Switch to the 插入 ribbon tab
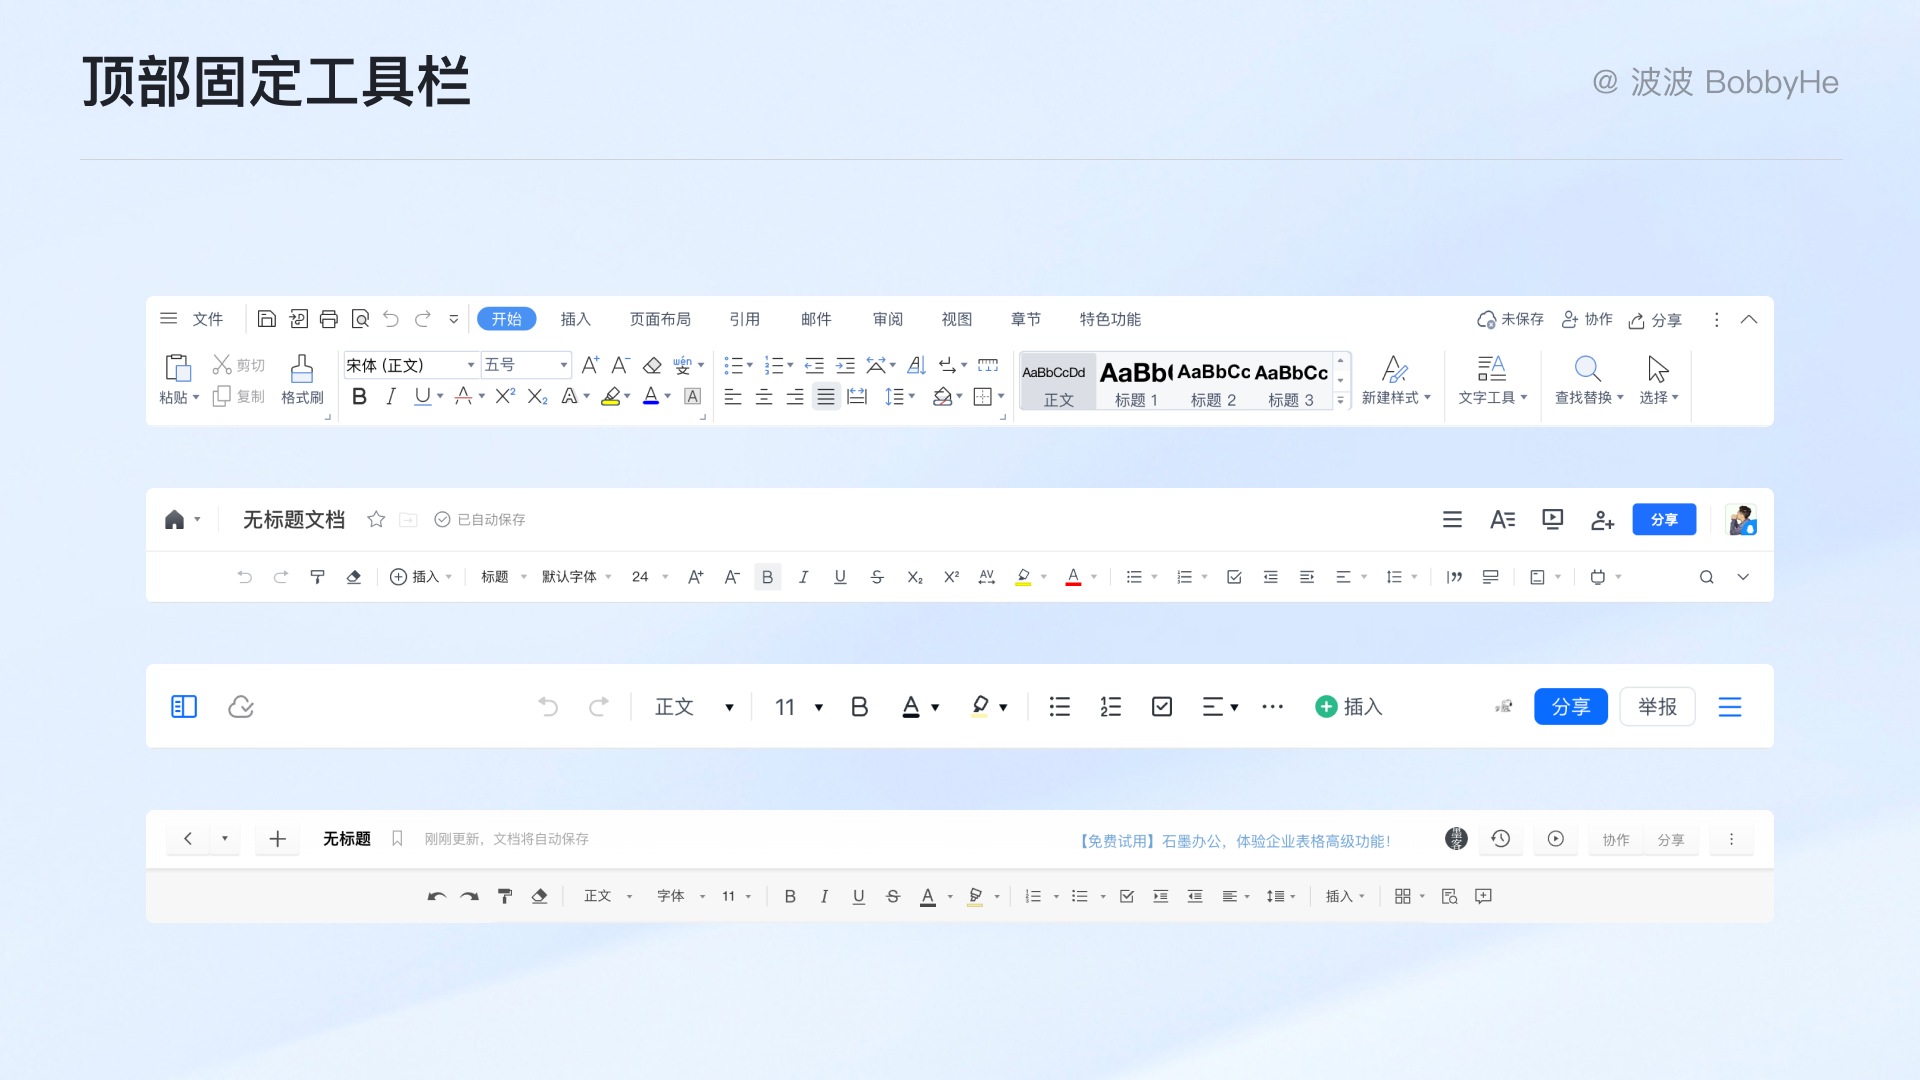This screenshot has height=1080, width=1920. [x=575, y=319]
